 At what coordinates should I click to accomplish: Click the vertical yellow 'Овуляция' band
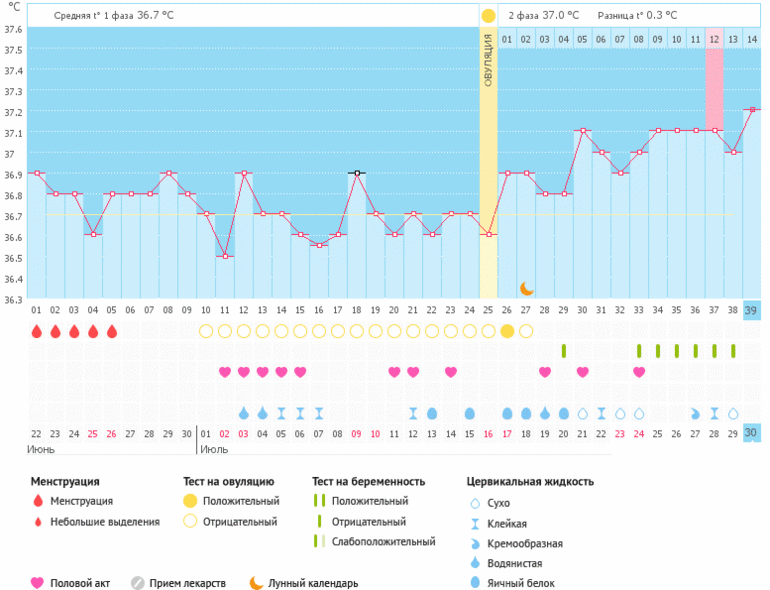coord(488,160)
